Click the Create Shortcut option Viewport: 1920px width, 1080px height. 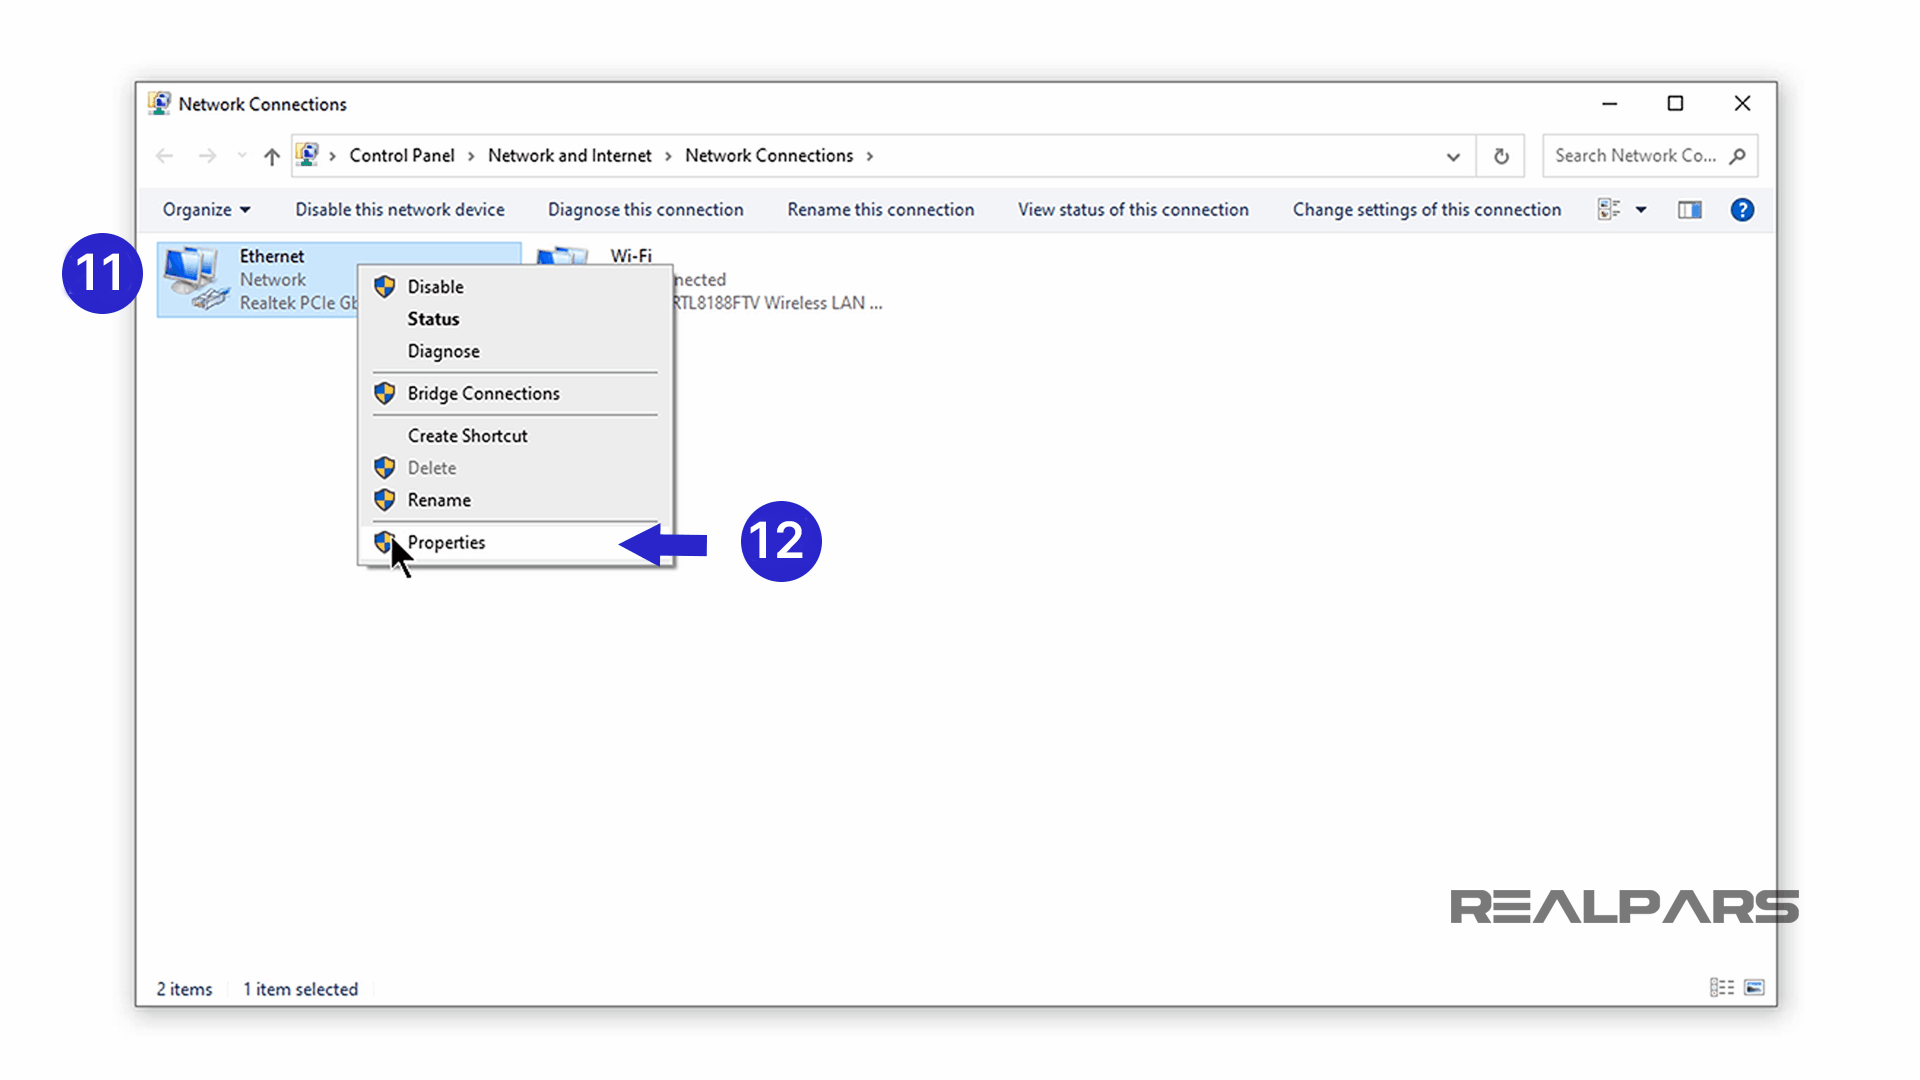468,435
